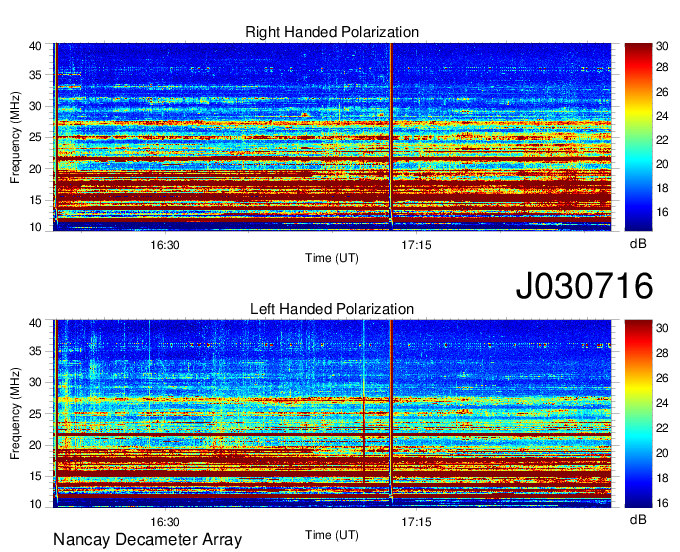Click the "Nancay Decameter Array" caption
Screen dimensions: 680x552
tap(147, 540)
